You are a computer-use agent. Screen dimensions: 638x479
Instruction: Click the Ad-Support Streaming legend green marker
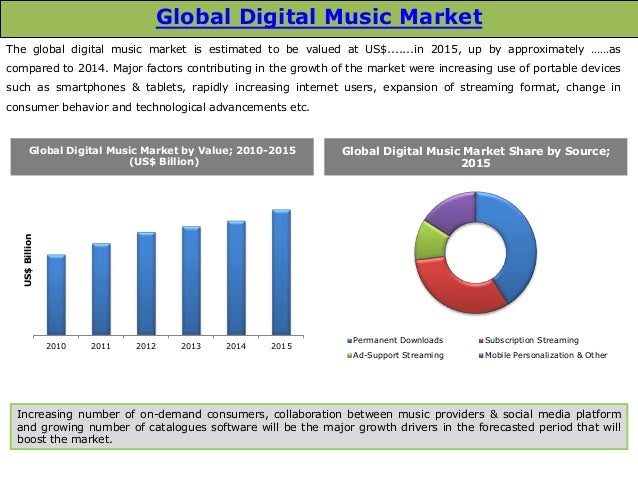pos(350,356)
